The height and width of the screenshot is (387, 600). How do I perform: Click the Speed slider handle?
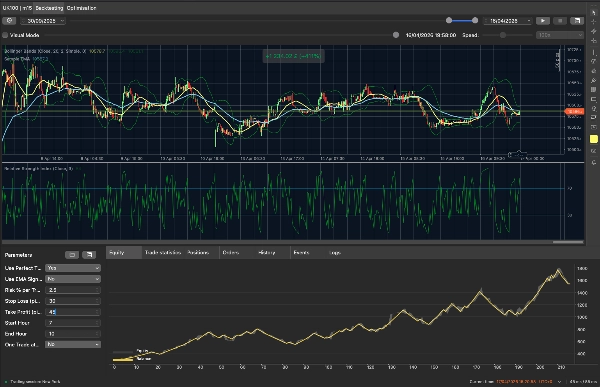(503, 35)
